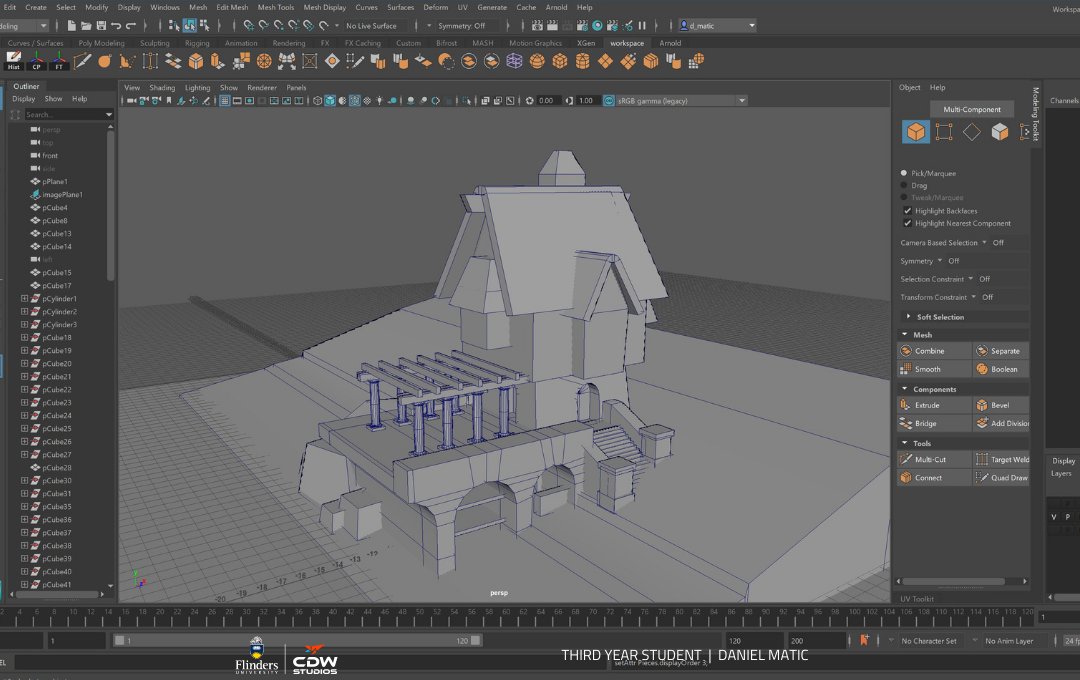Click the time slider bookmark icon
The image size is (1080, 680).
pyautogui.click(x=864, y=640)
